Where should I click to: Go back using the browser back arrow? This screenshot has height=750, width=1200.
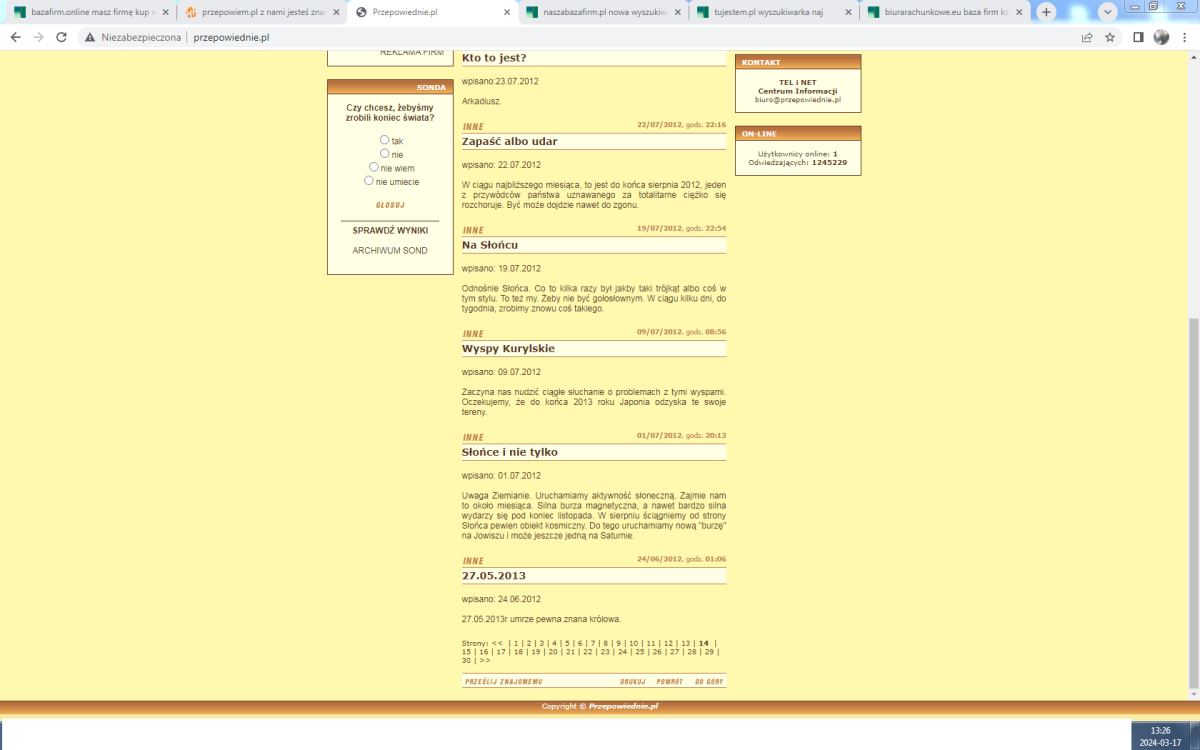tap(15, 37)
